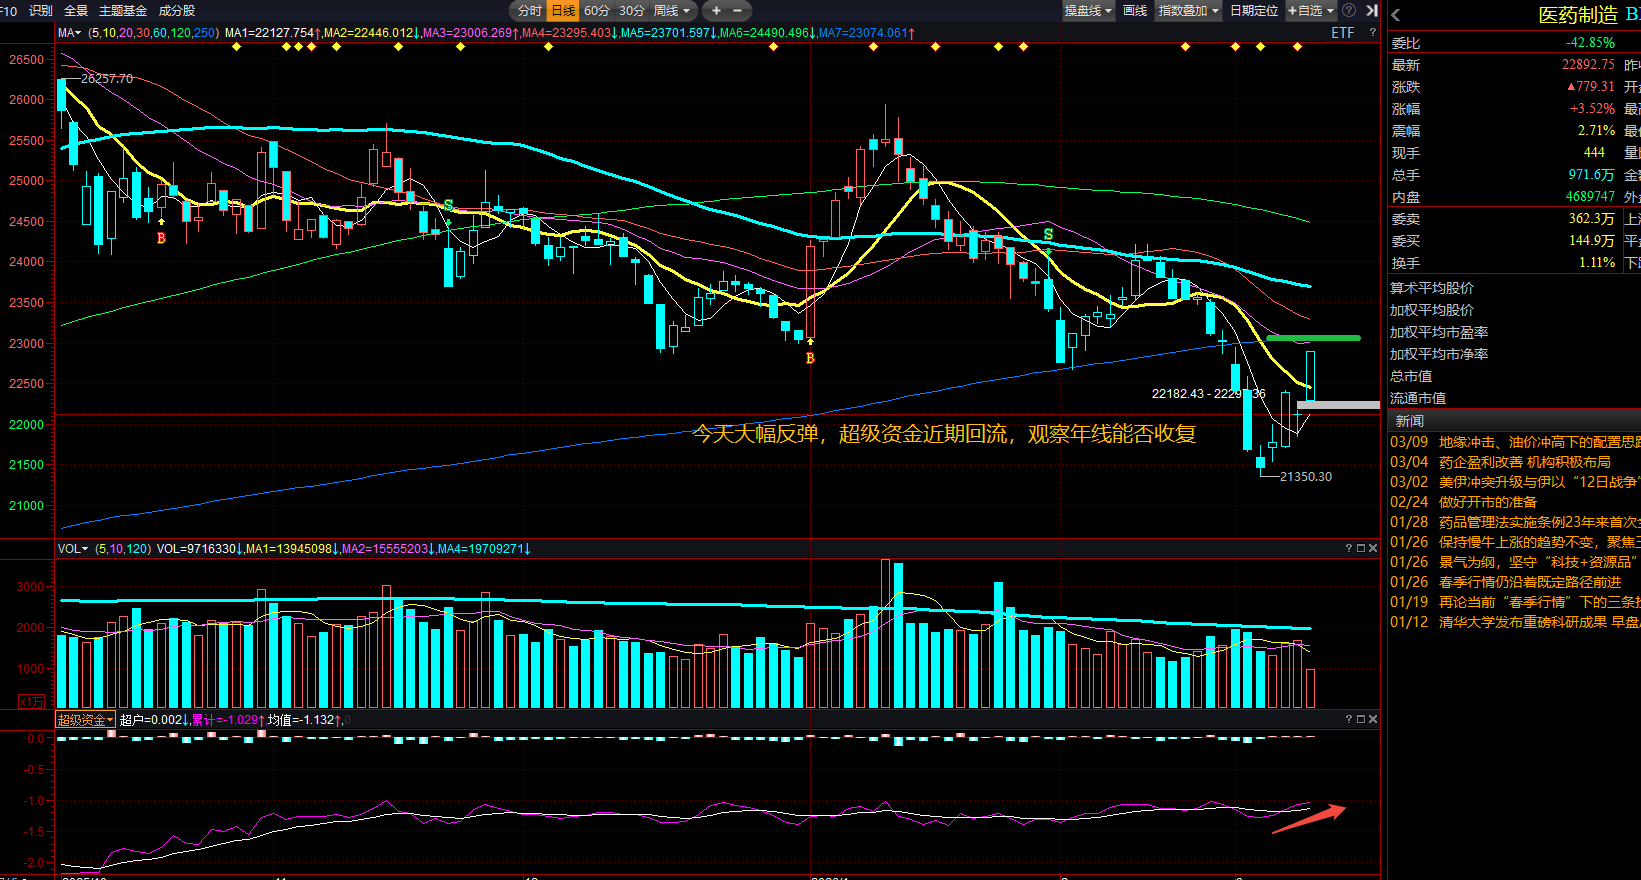The width and height of the screenshot is (1641, 880).
Task: Collapse side panel with skip-right arrow icon
Action: [1372, 11]
